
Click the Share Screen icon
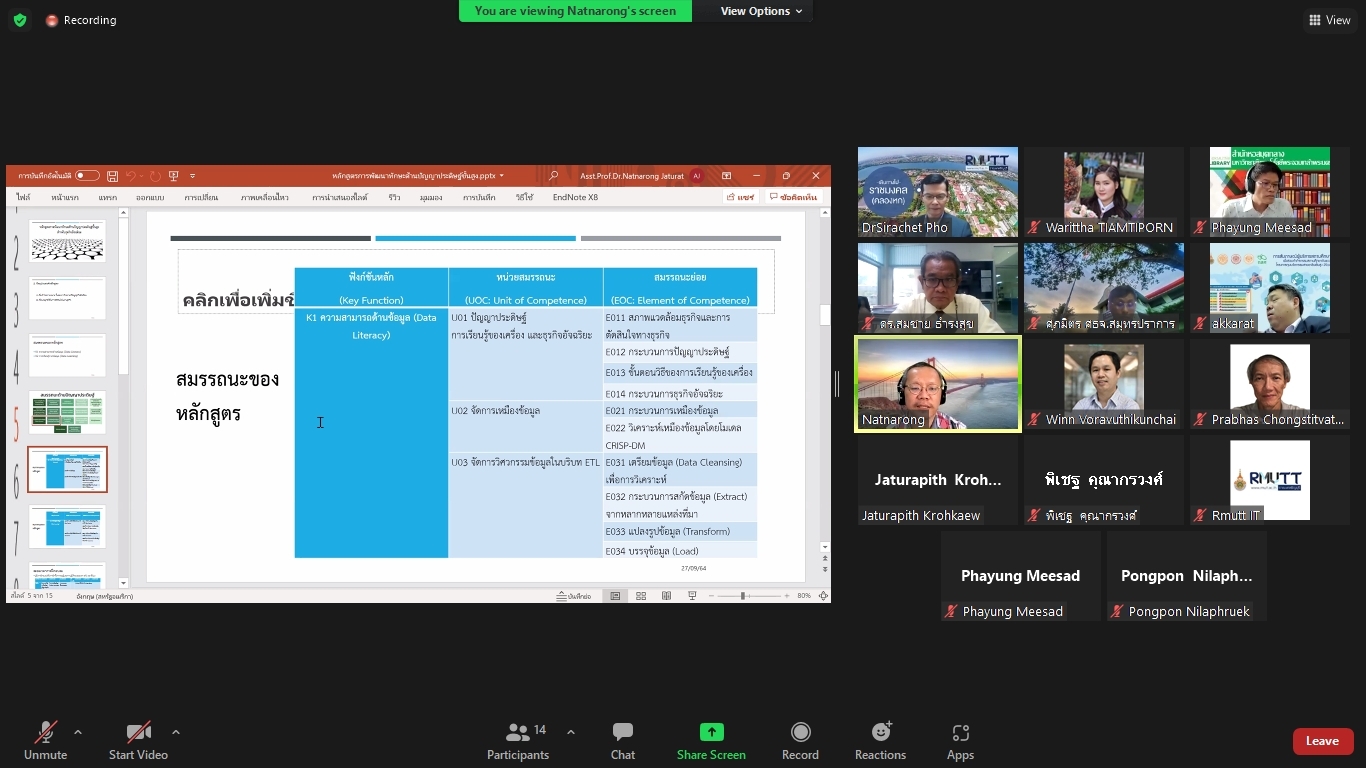[x=711, y=733]
